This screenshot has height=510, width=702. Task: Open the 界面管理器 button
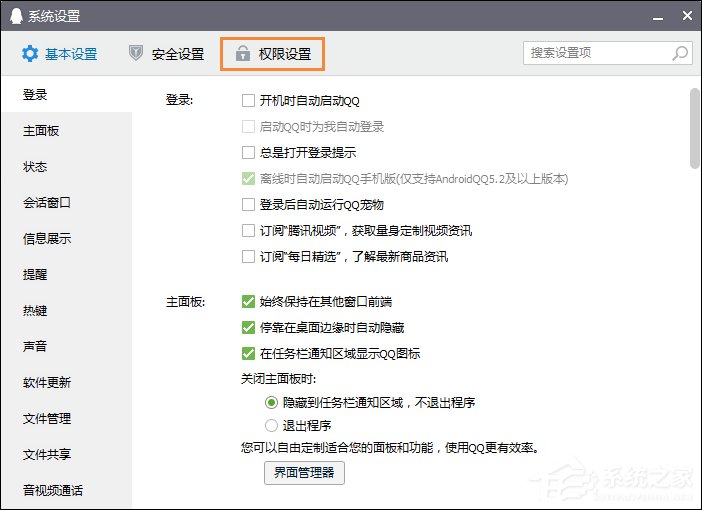[304, 473]
